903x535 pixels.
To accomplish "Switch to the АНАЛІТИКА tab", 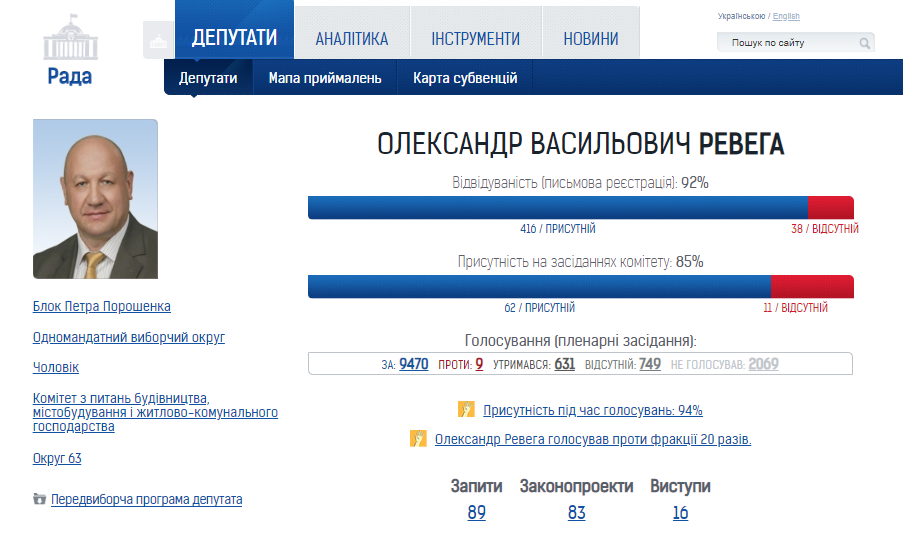I will [x=352, y=33].
